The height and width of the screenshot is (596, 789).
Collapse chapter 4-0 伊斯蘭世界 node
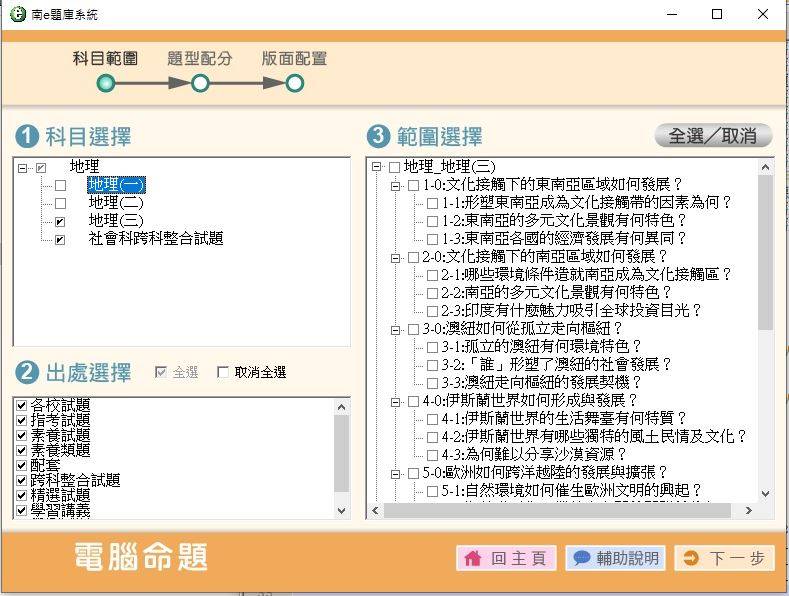click(x=396, y=402)
